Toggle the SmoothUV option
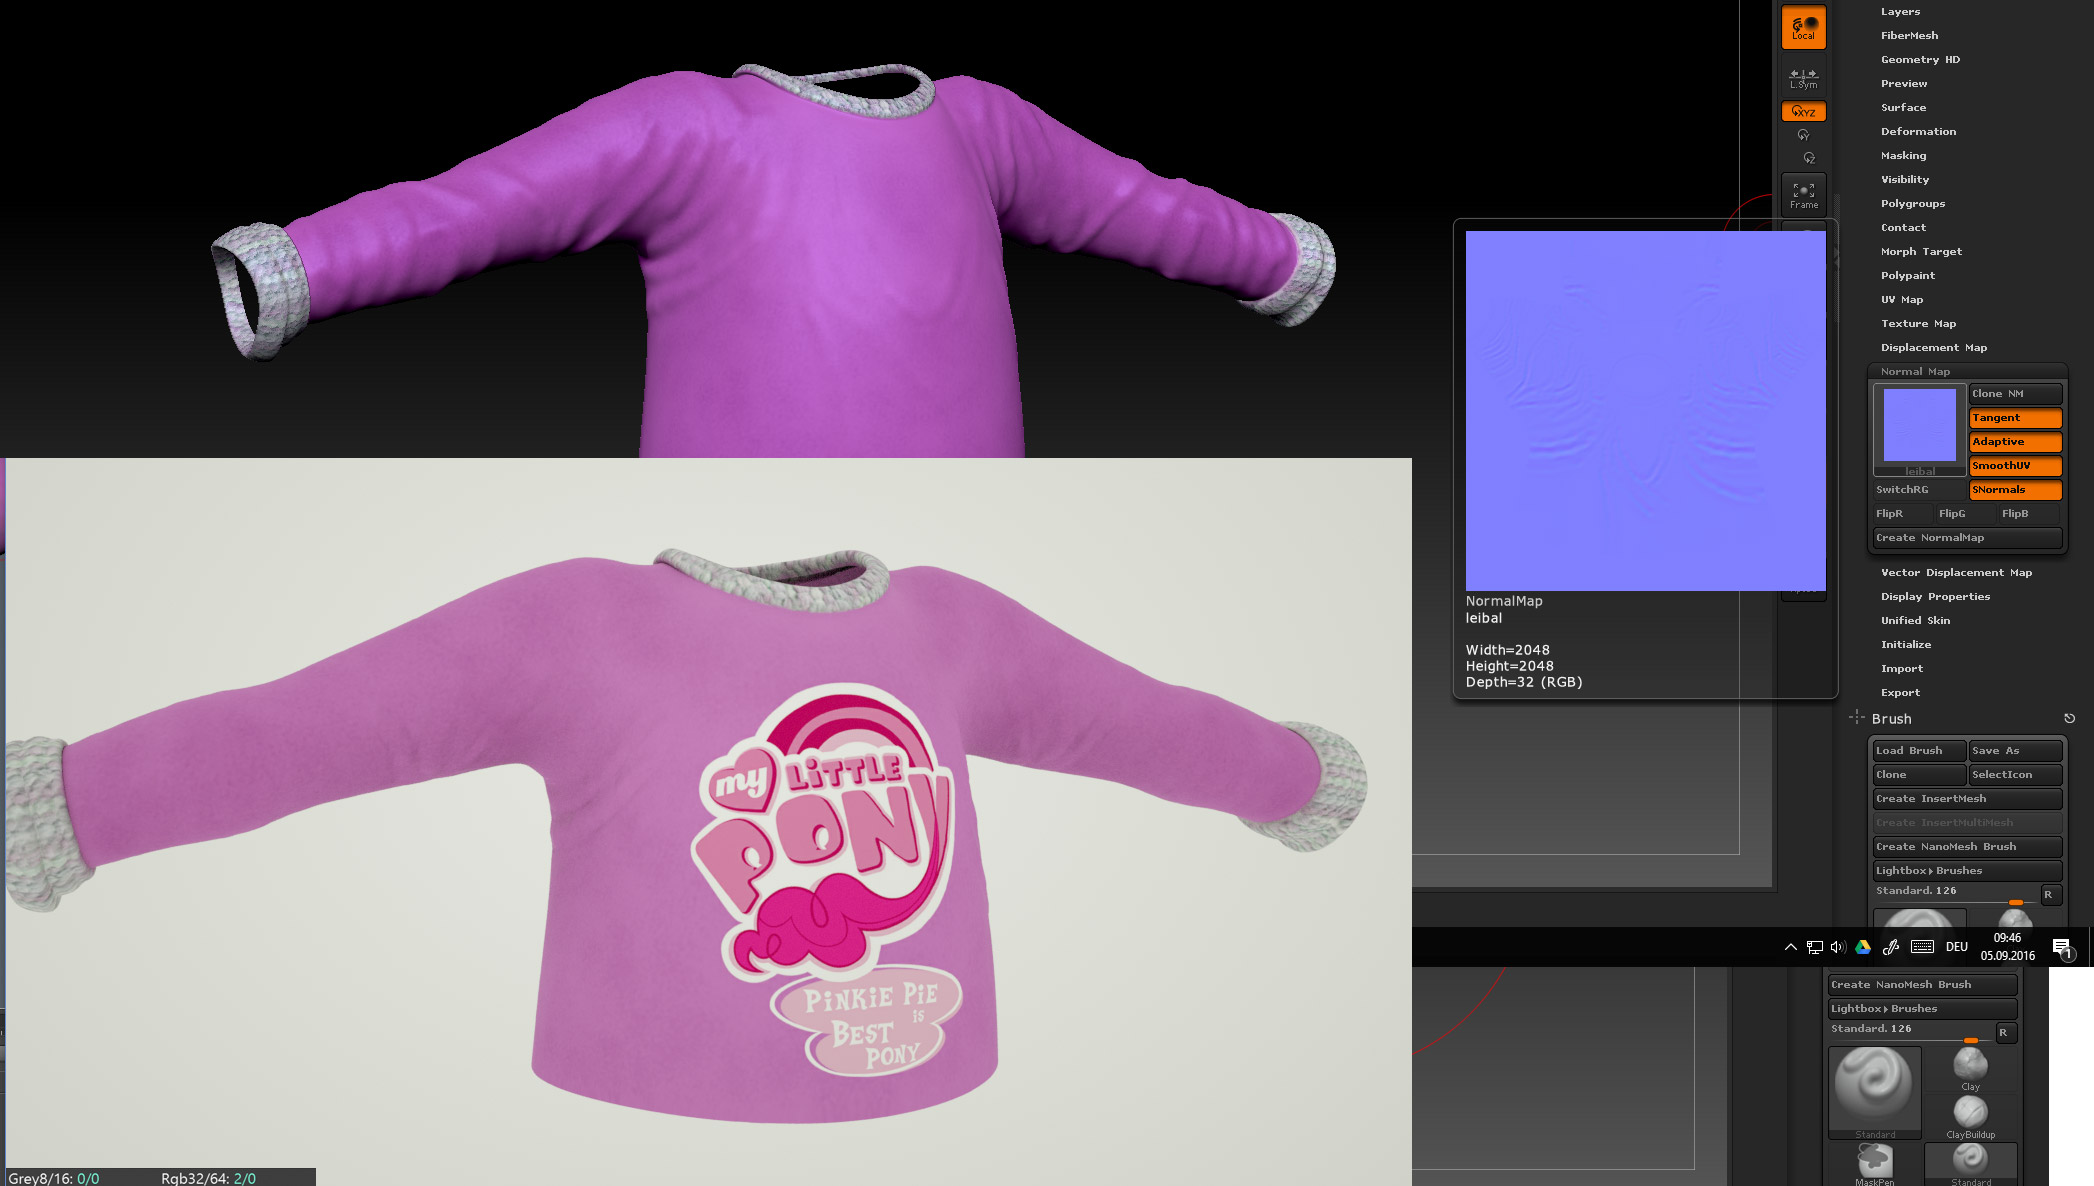This screenshot has height=1186, width=2094. pyautogui.click(x=2015, y=466)
